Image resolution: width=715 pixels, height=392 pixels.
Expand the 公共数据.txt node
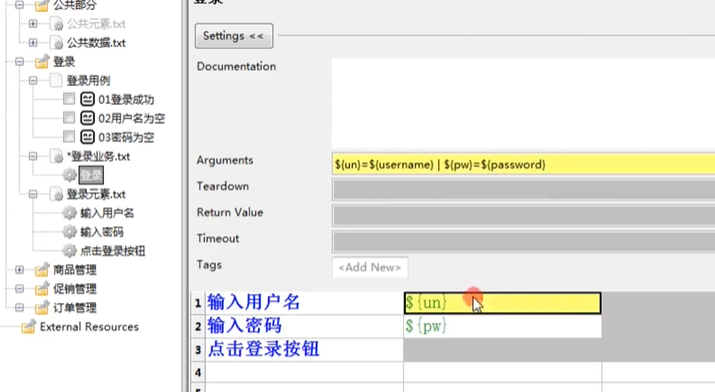[x=33, y=43]
